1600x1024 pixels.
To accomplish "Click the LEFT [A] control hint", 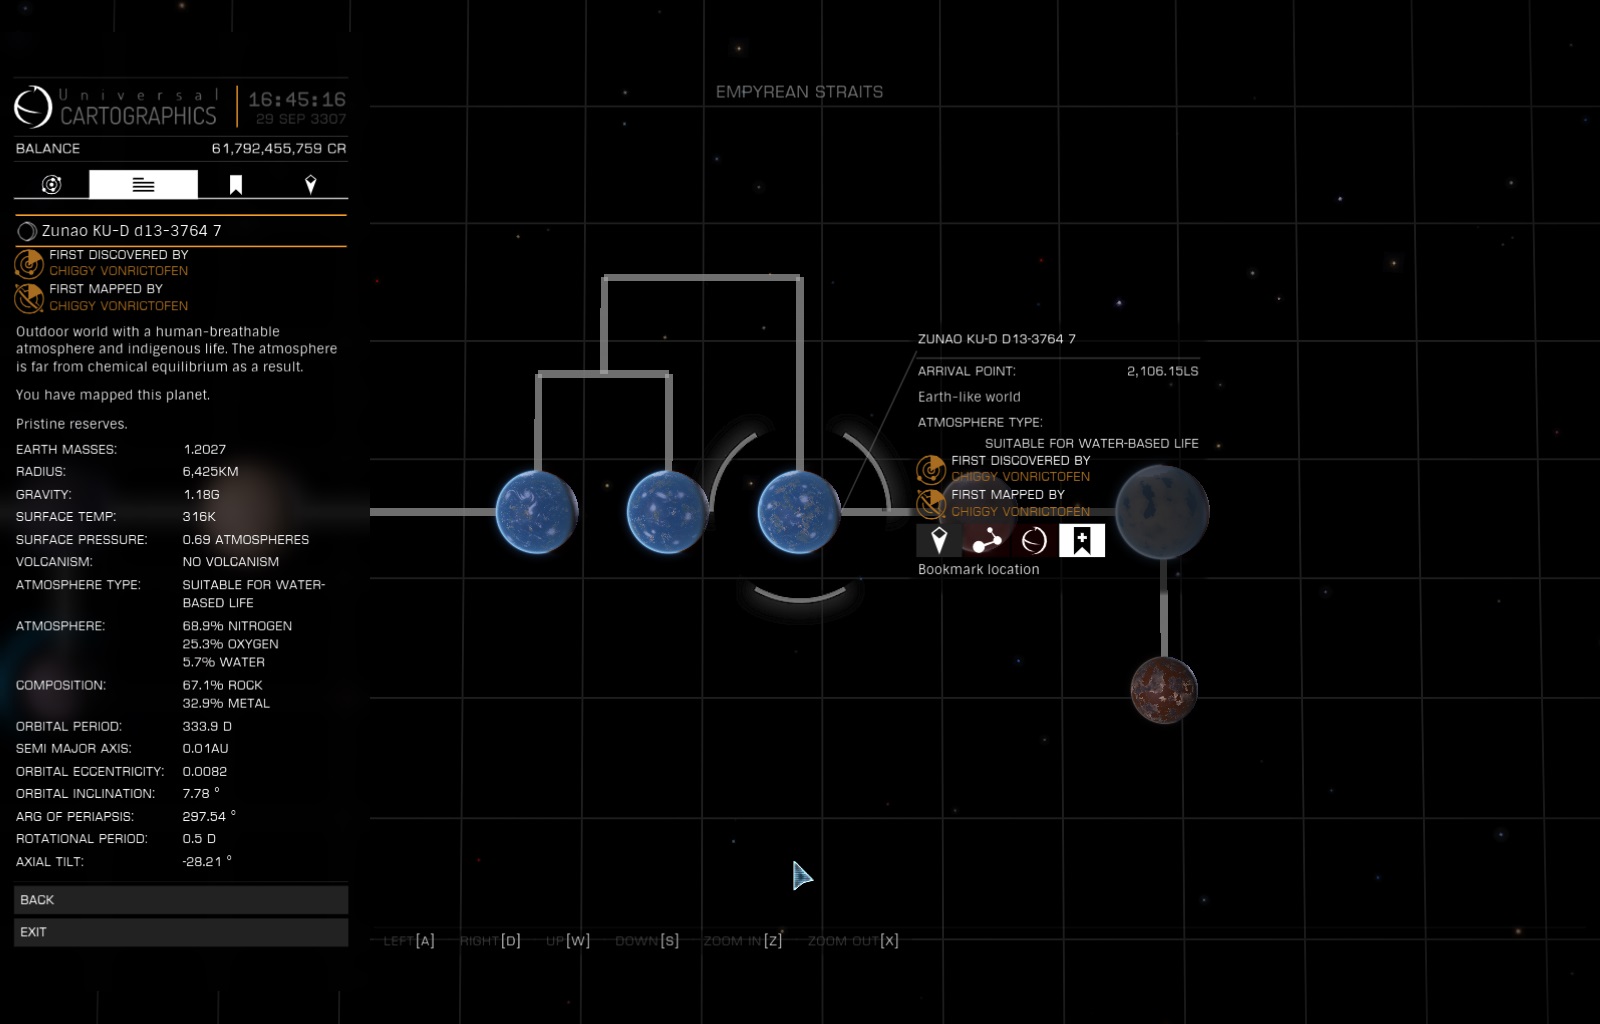I will click(409, 941).
